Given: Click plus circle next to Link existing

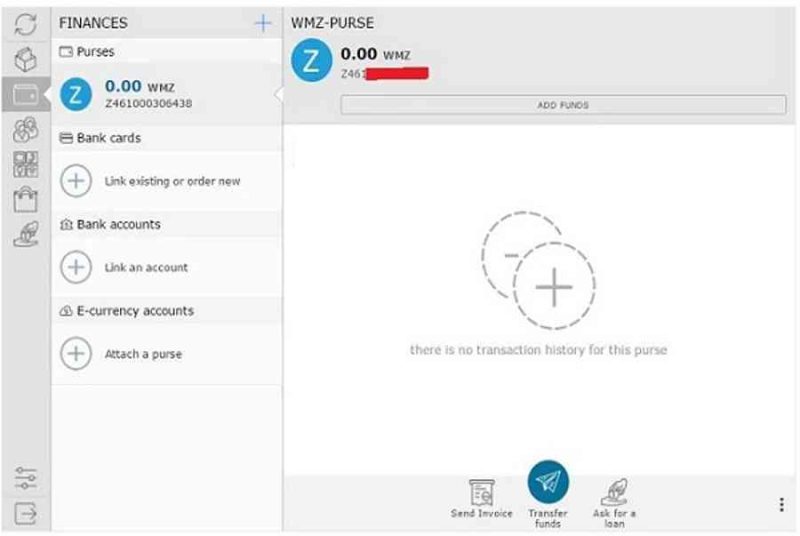Looking at the screenshot, I should pos(76,181).
